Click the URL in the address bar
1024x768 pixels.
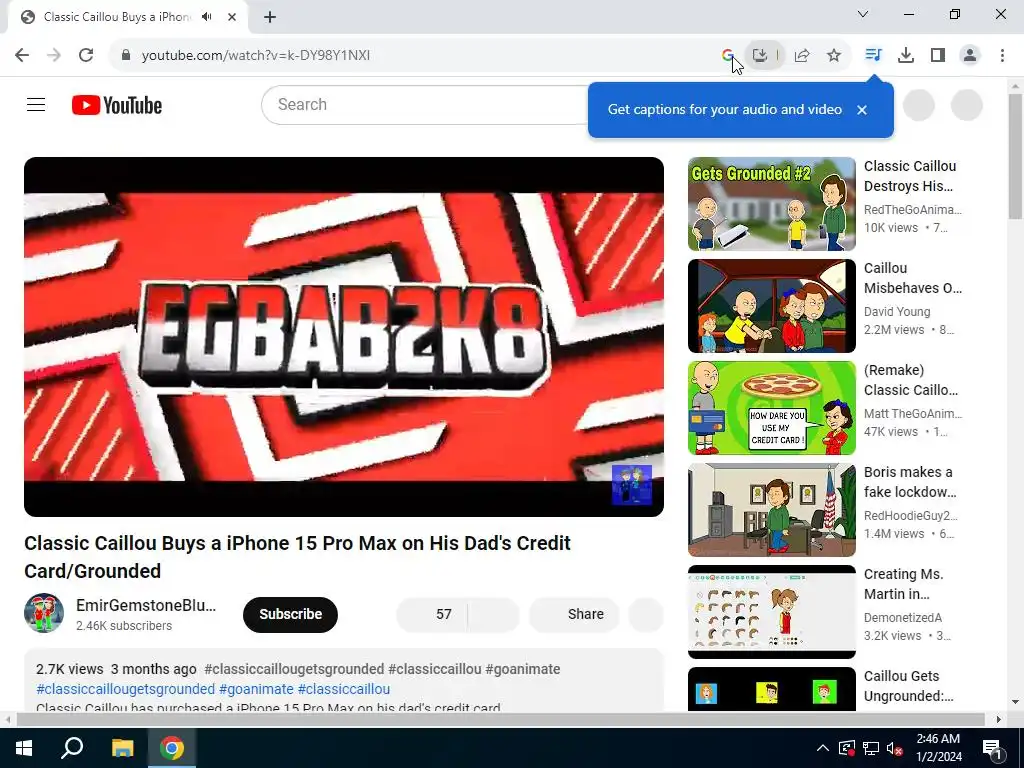tap(256, 56)
